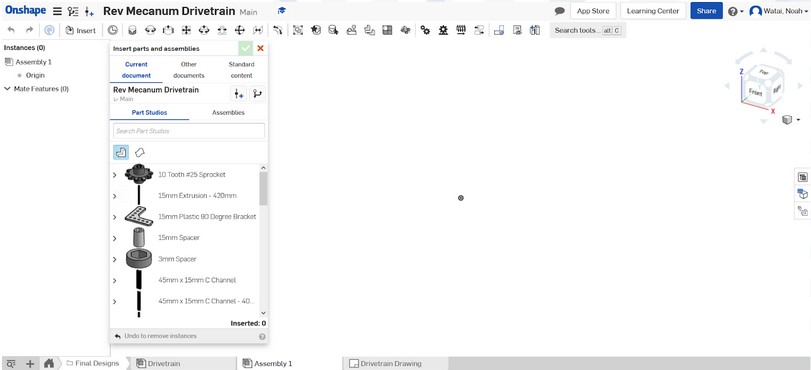Toggle the parts filter in insert dialog
811x370 pixels.
(x=121, y=152)
